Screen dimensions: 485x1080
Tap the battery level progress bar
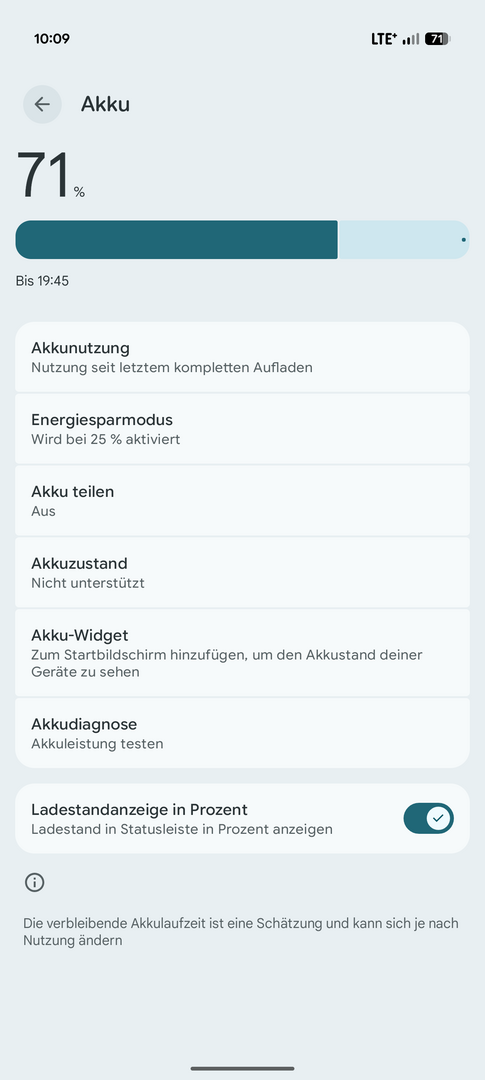(242, 240)
